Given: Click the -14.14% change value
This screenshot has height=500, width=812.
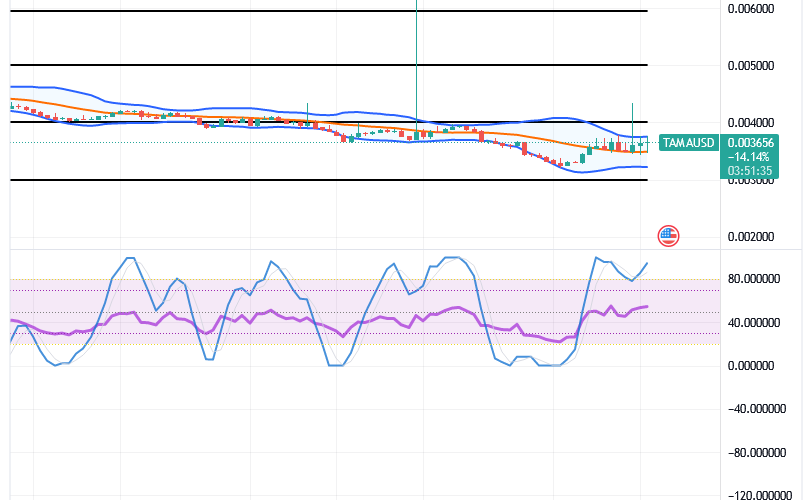Looking at the screenshot, I should coord(748,156).
